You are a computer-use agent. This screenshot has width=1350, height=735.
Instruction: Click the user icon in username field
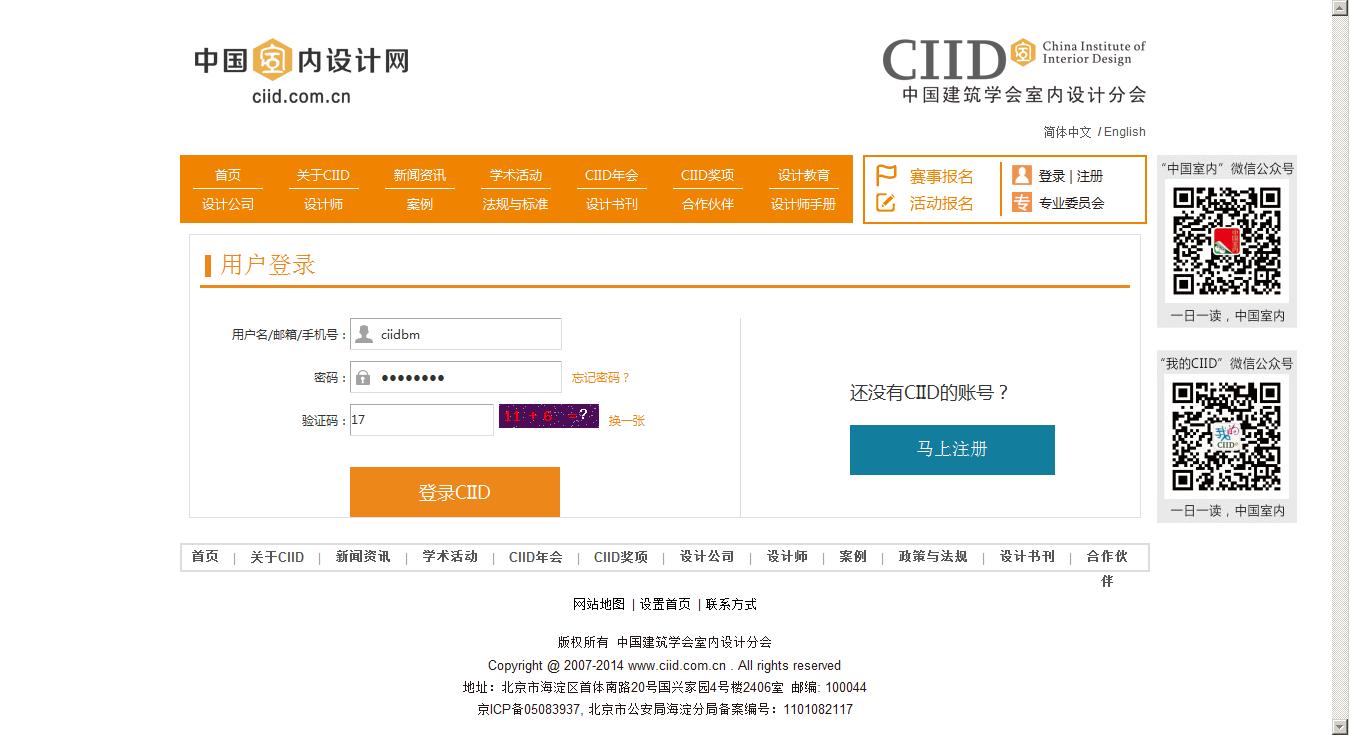tap(365, 334)
